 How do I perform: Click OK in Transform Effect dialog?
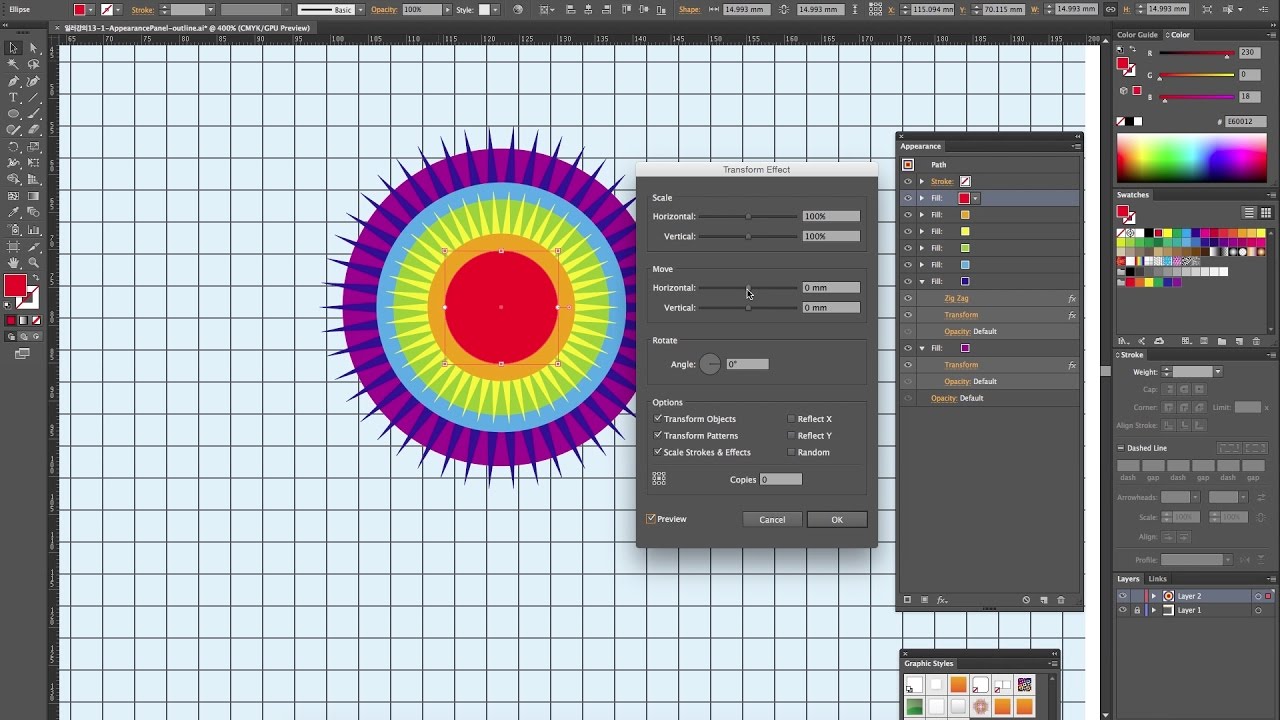pos(837,519)
